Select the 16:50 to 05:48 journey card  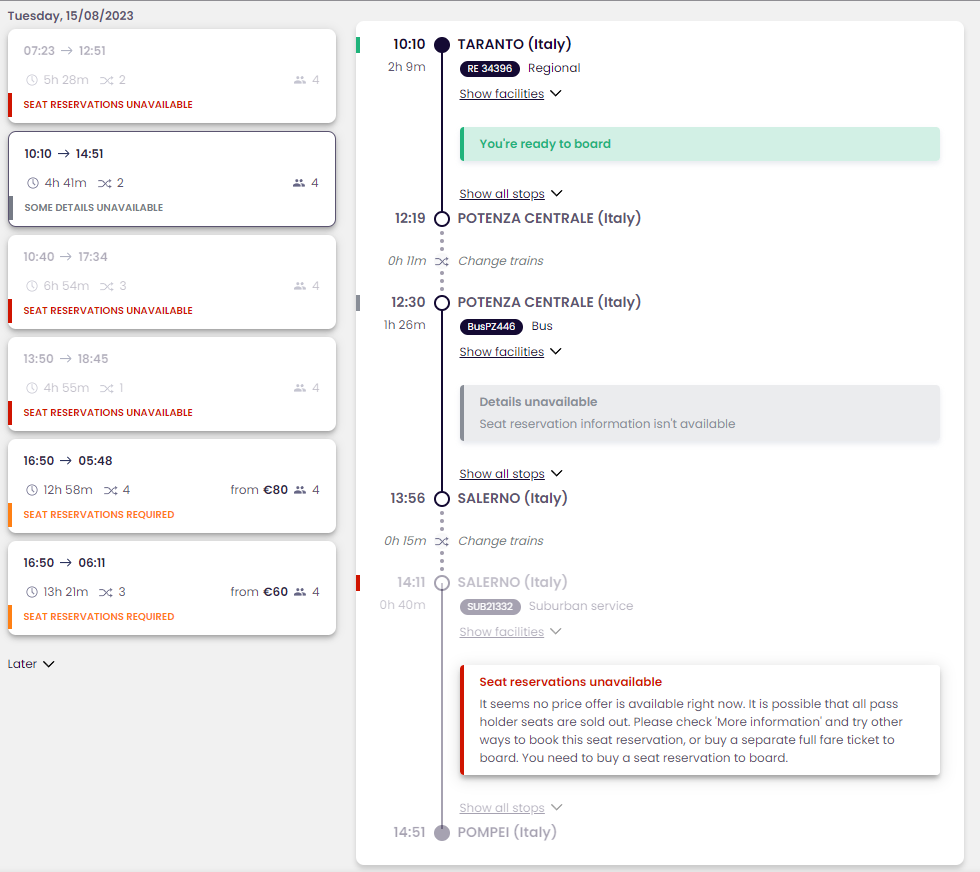click(172, 486)
